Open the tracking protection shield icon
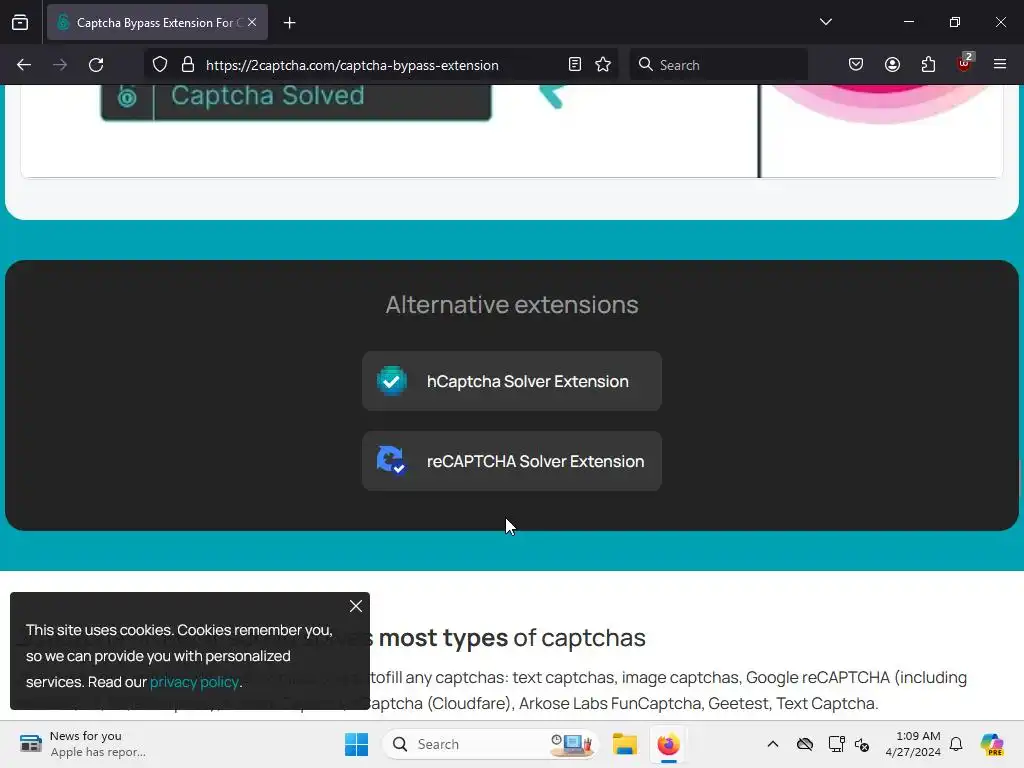Screen dimensions: 1024x768 (160, 65)
